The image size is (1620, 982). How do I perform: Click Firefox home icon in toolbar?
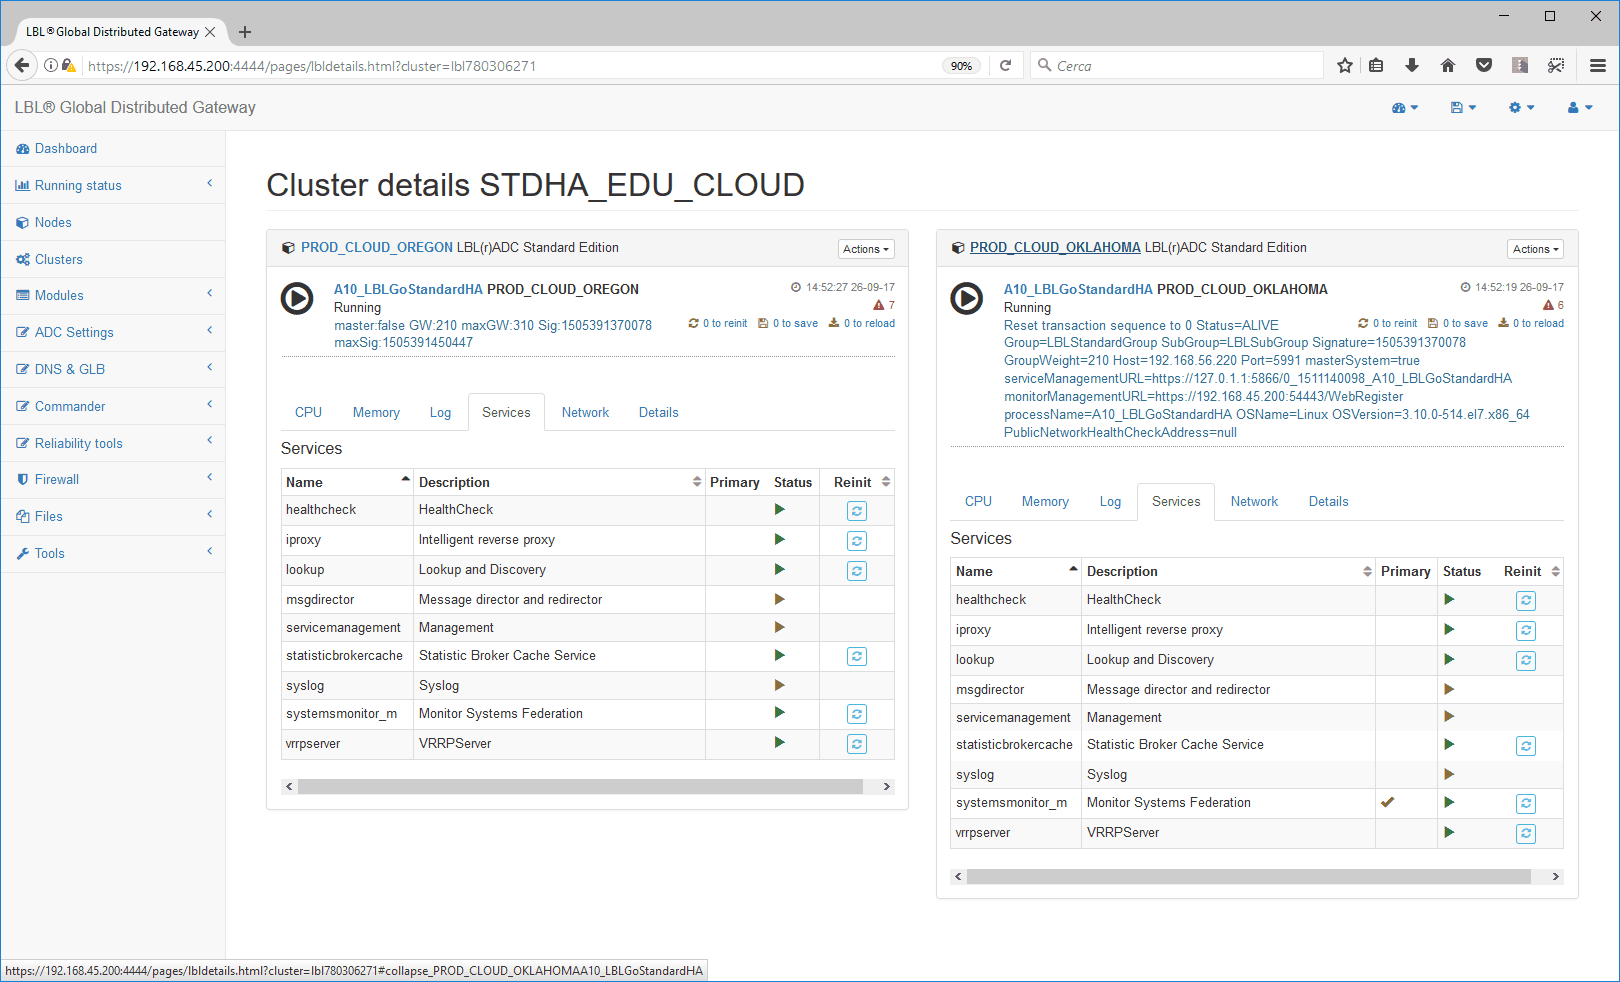point(1447,66)
